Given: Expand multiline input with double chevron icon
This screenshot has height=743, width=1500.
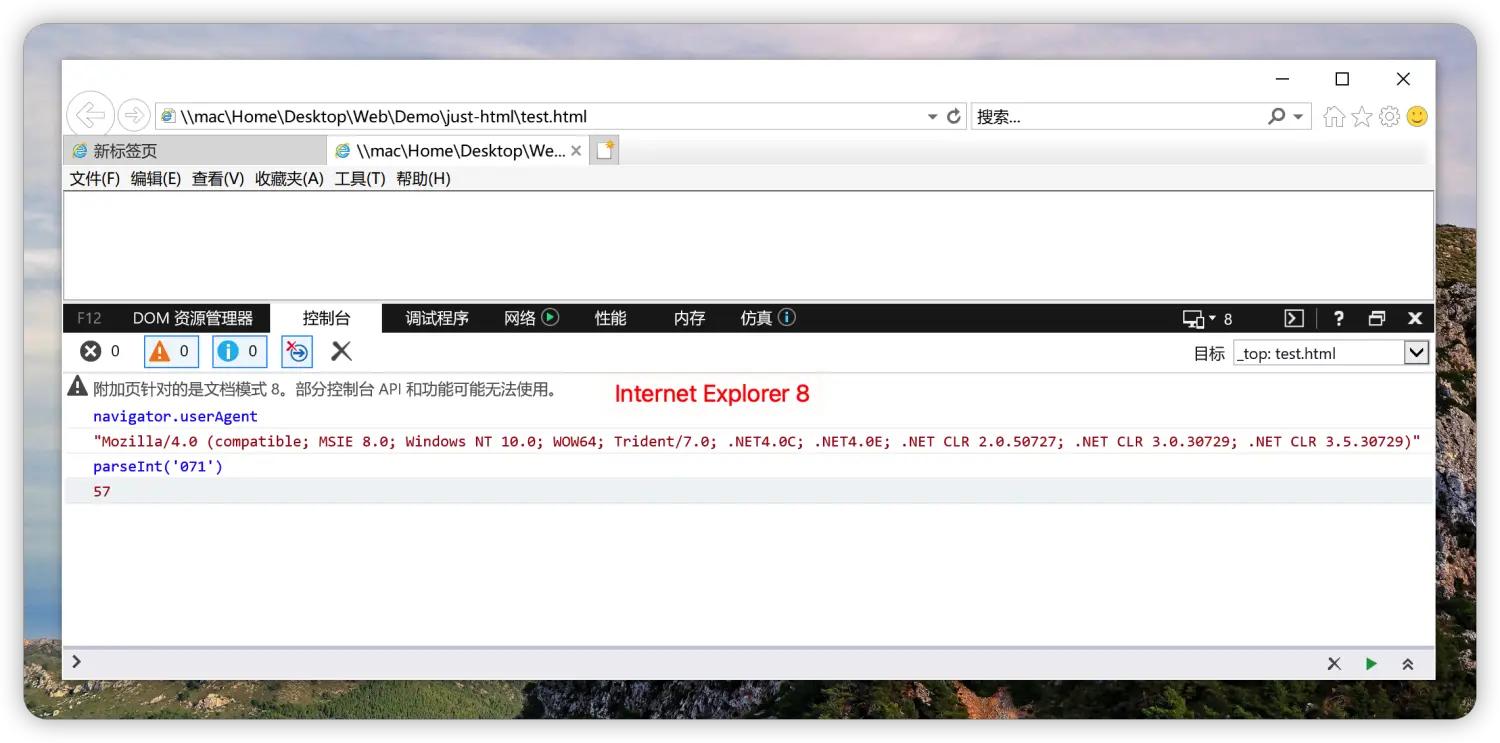Looking at the screenshot, I should pyautogui.click(x=1408, y=664).
